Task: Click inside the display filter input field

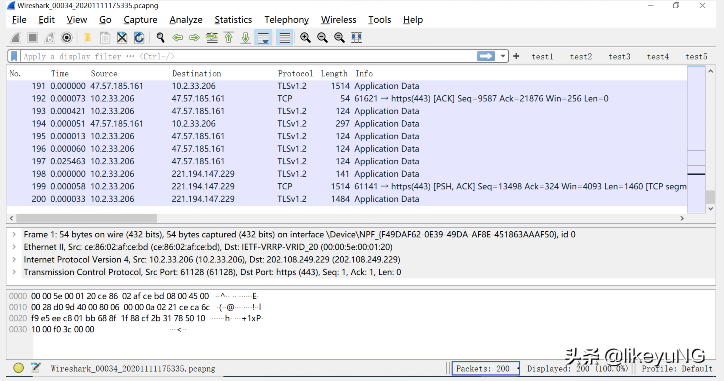Action: (248, 56)
